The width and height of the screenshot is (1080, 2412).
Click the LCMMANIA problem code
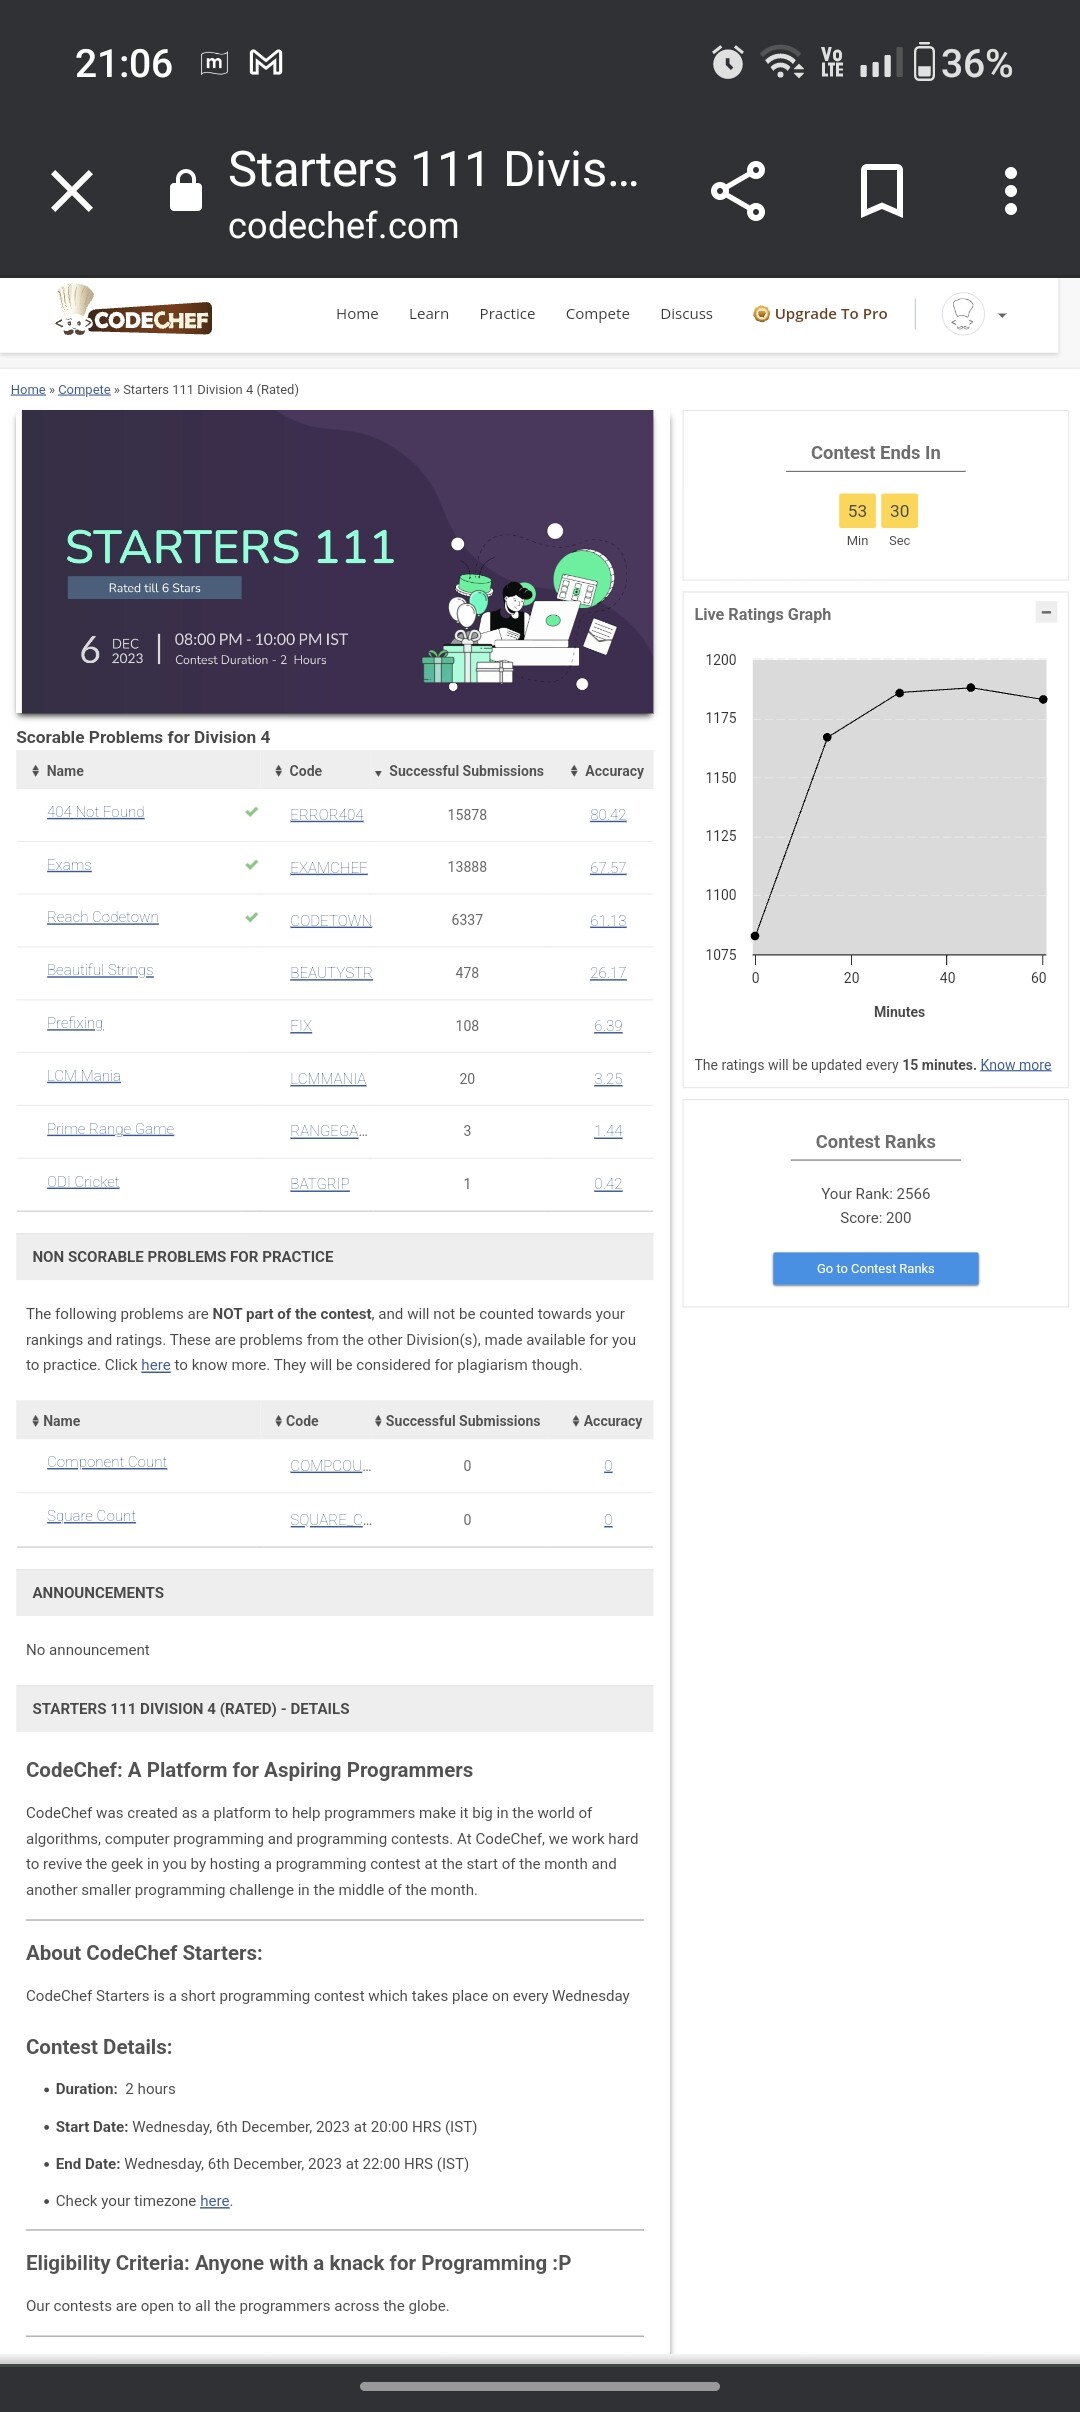click(328, 1079)
